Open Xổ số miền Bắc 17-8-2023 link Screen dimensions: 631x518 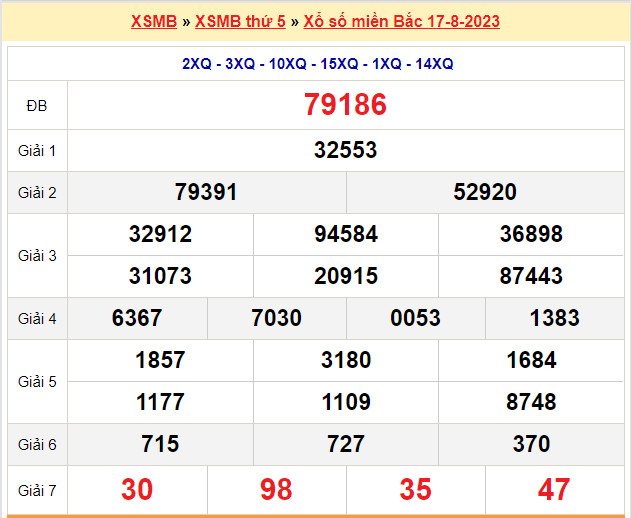[402, 21]
